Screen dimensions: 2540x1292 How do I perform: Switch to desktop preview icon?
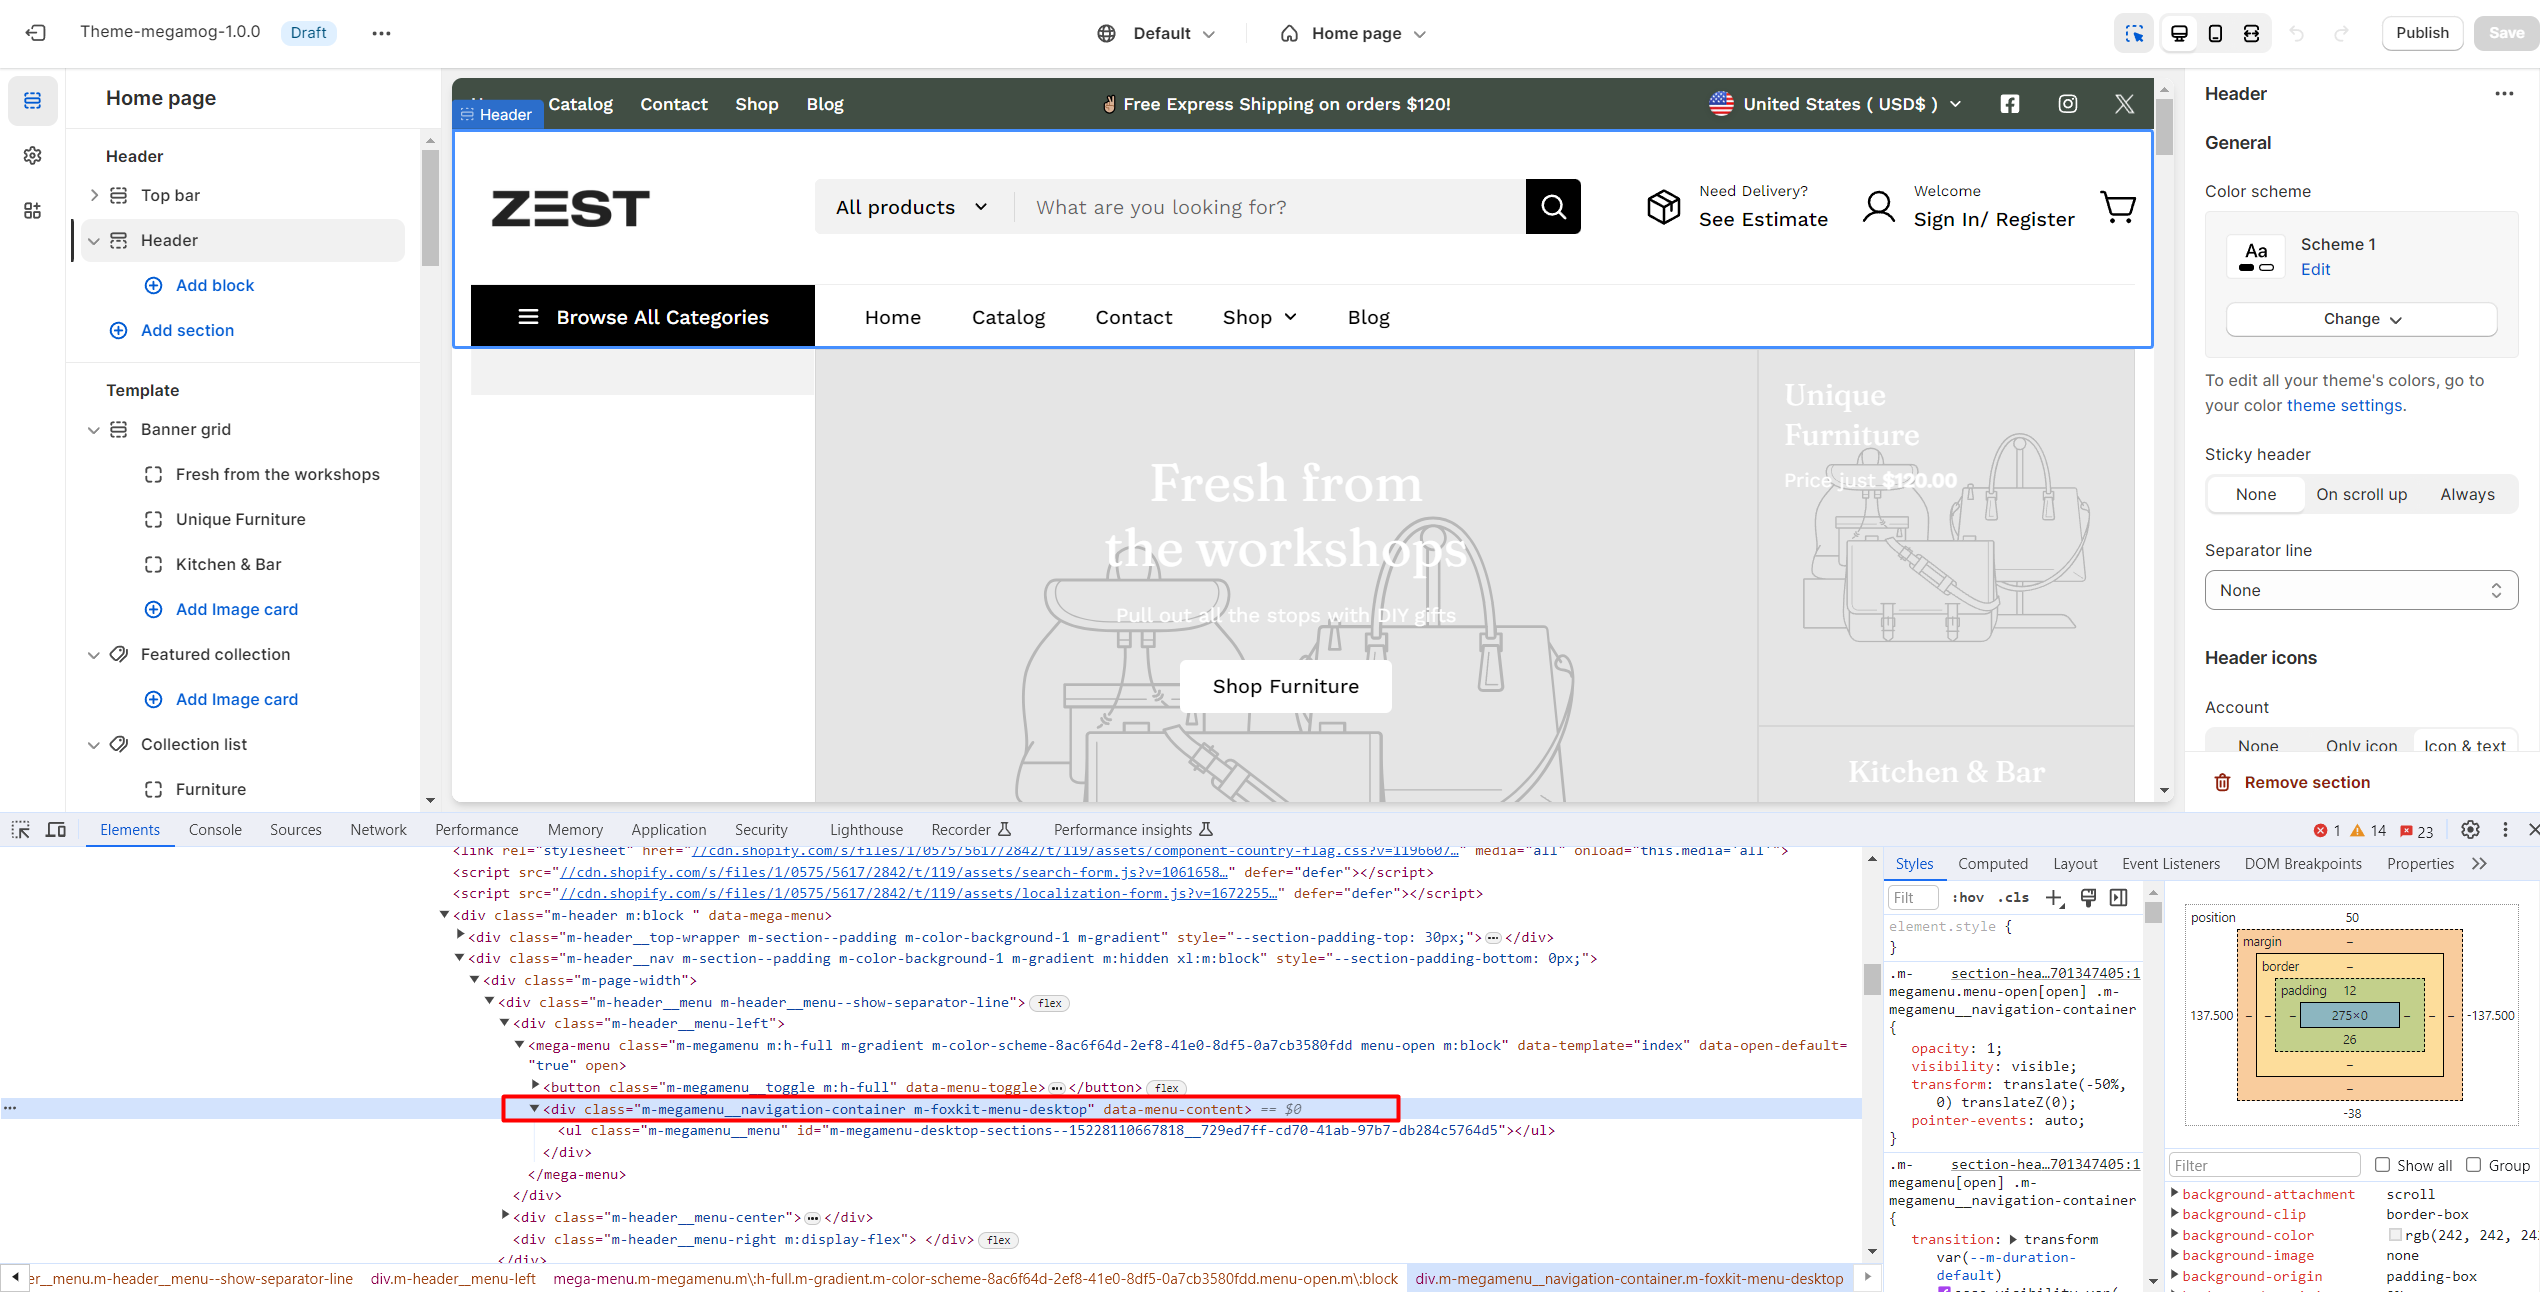tap(2179, 33)
